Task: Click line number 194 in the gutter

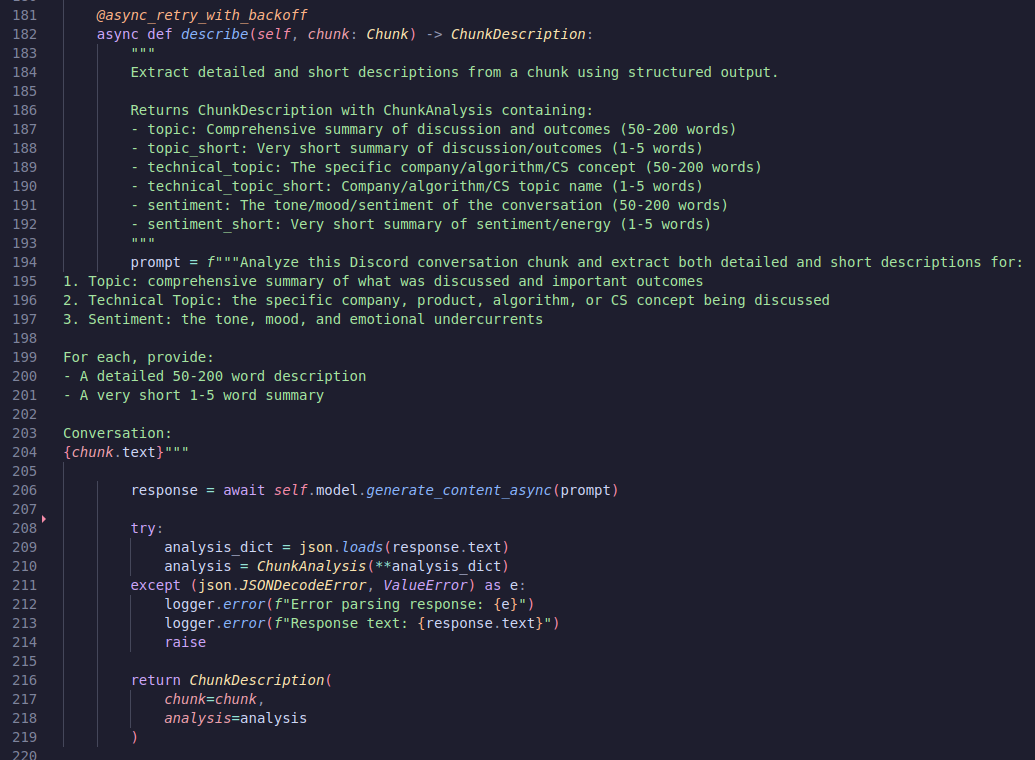Action: point(23,262)
